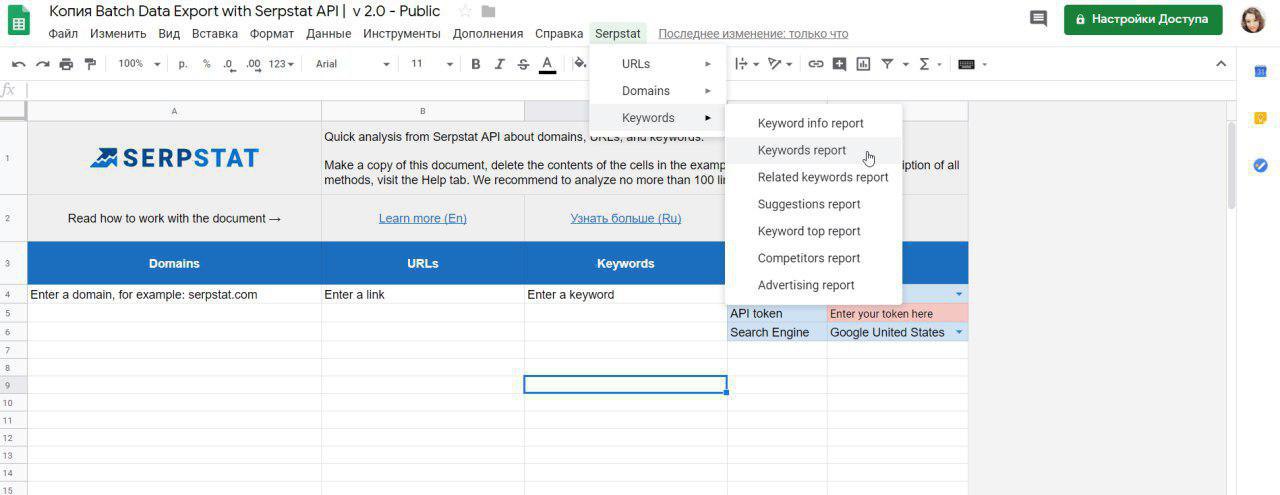Open the Данные menu
This screenshot has width=1280, height=495.
329,33
